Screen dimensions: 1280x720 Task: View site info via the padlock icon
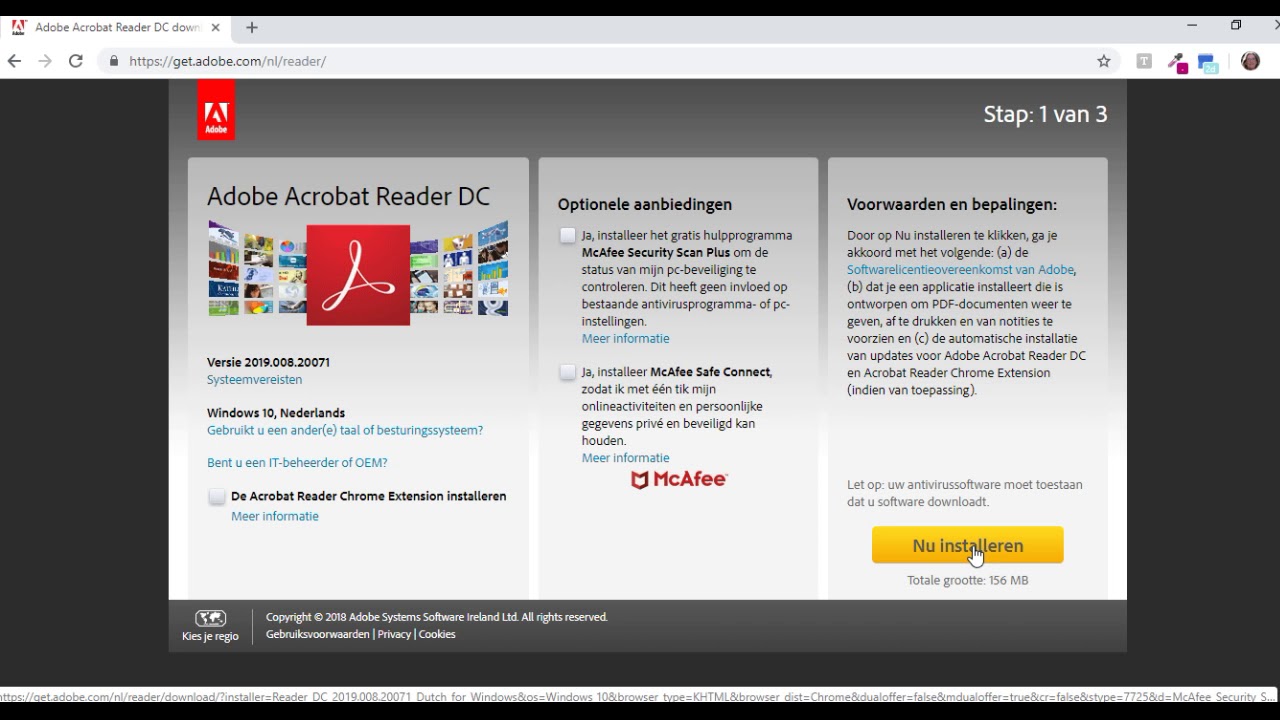pyautogui.click(x=113, y=61)
